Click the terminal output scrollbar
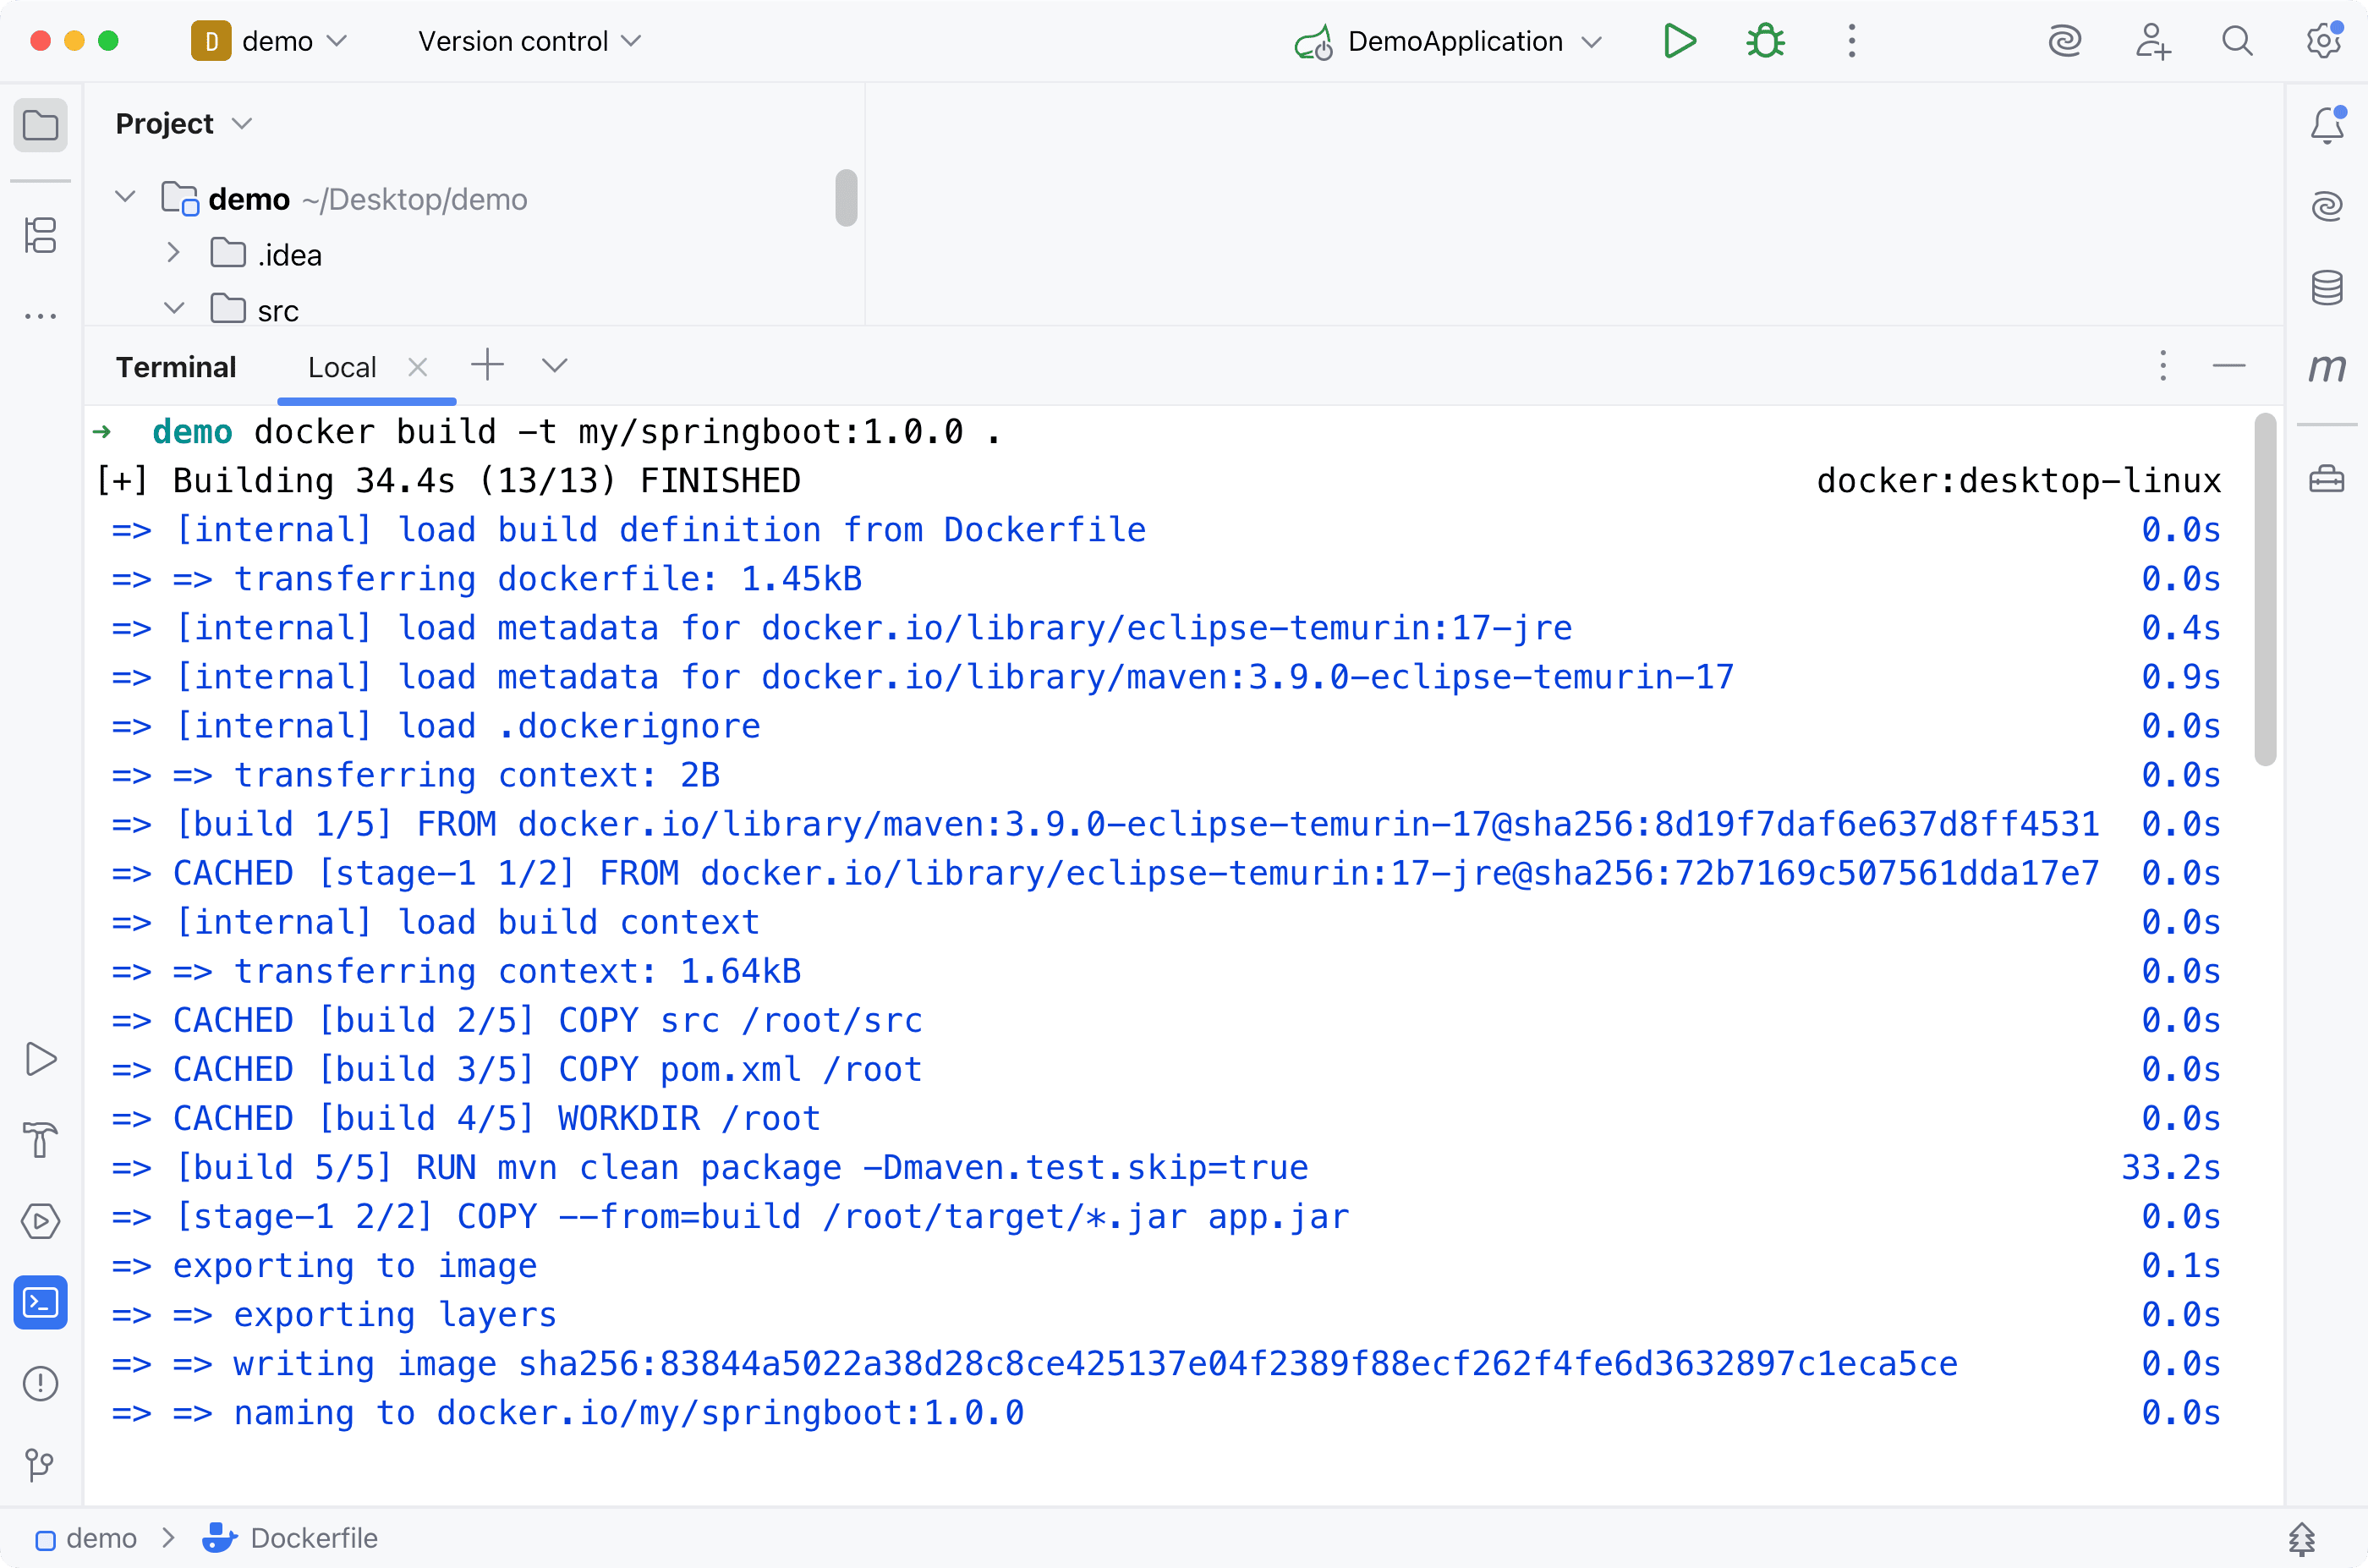 (2266, 590)
